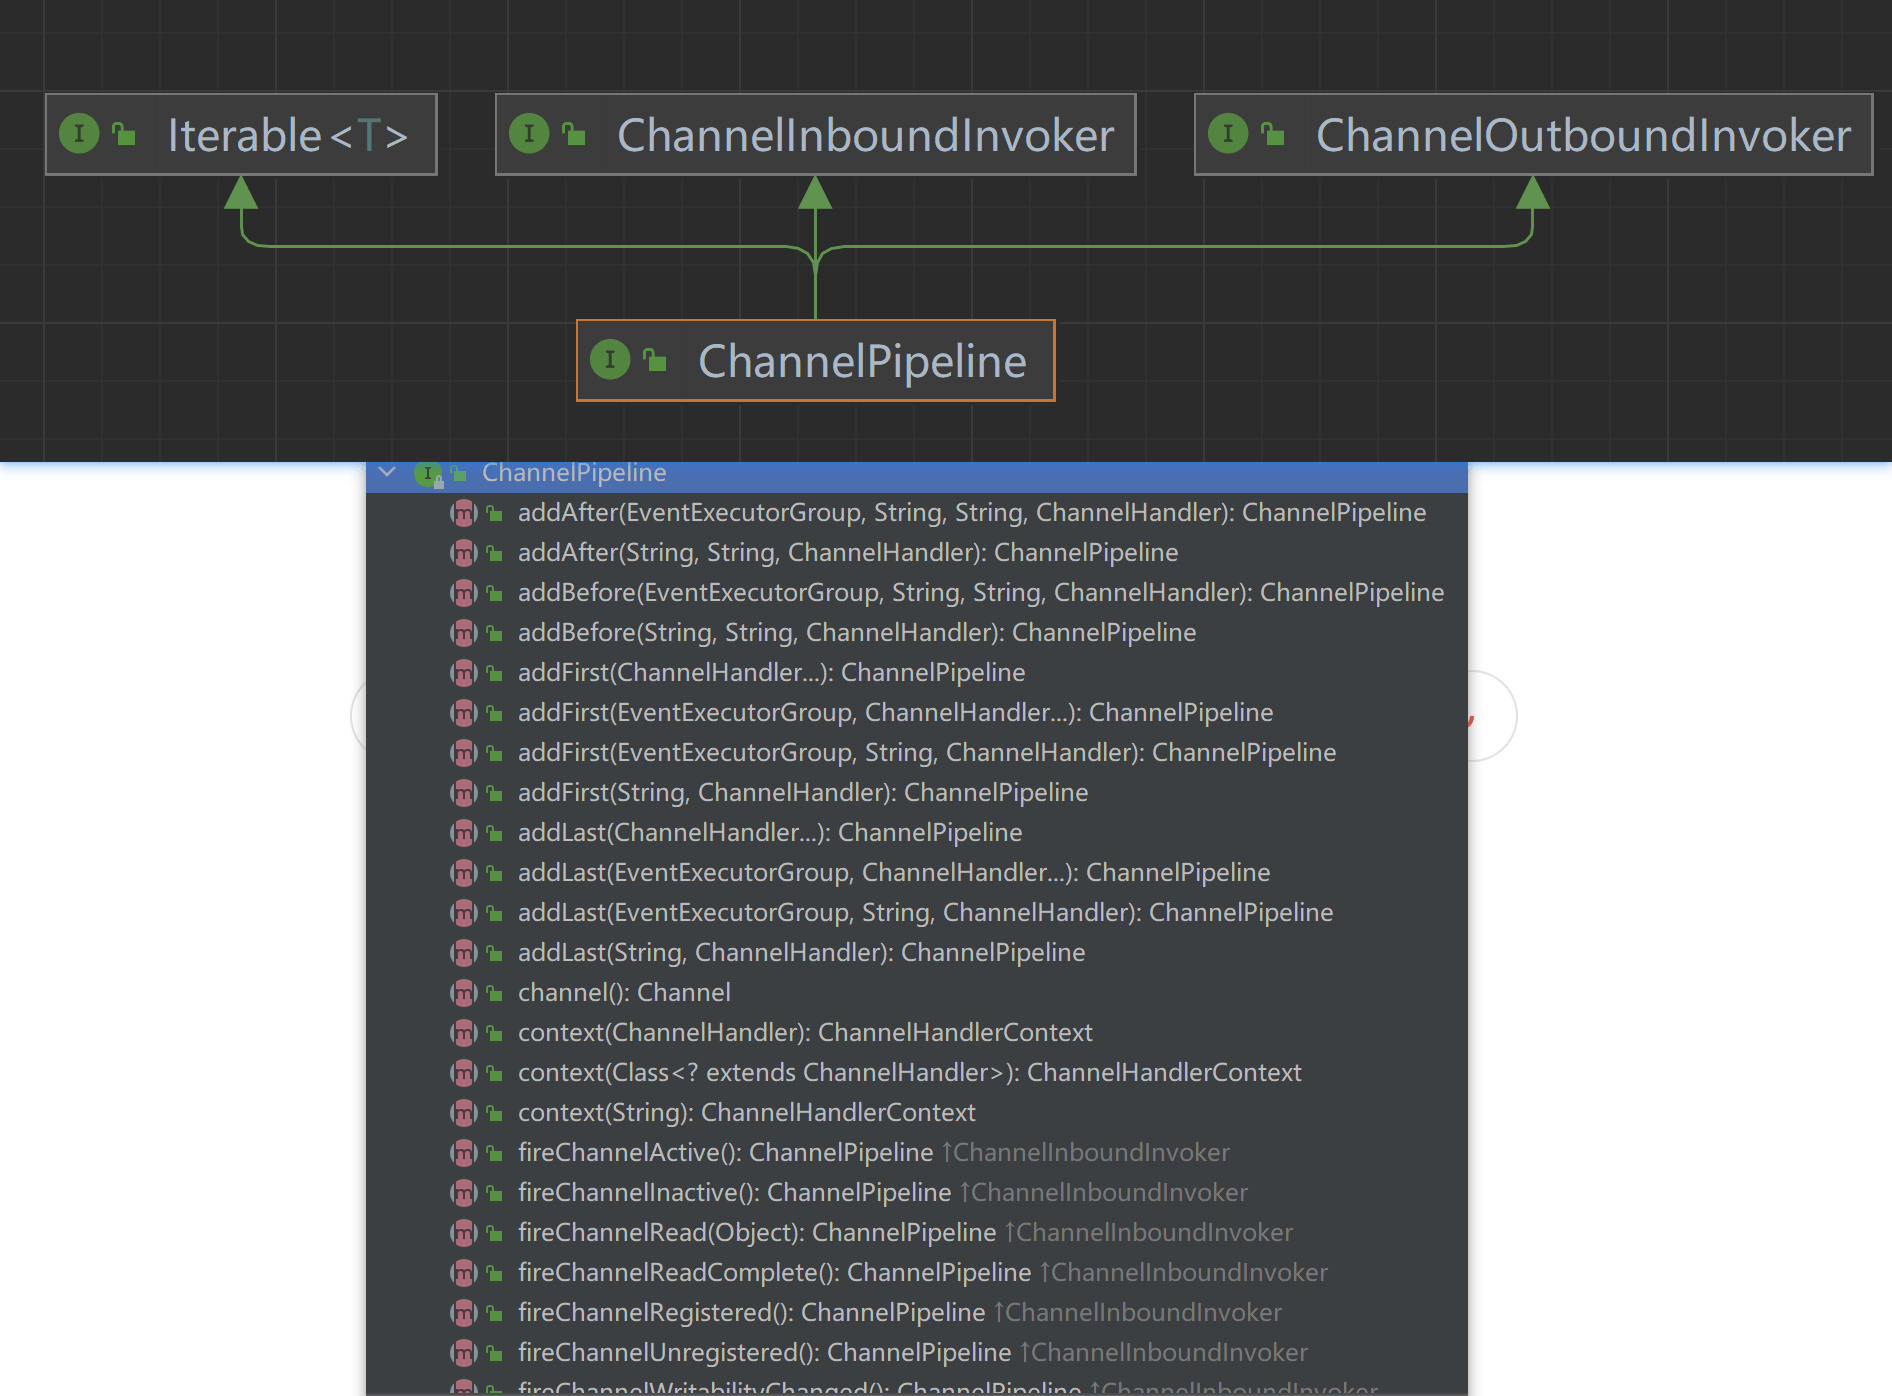Click method icon beside context(String) entry
The image size is (1892, 1396).
coord(463,1113)
